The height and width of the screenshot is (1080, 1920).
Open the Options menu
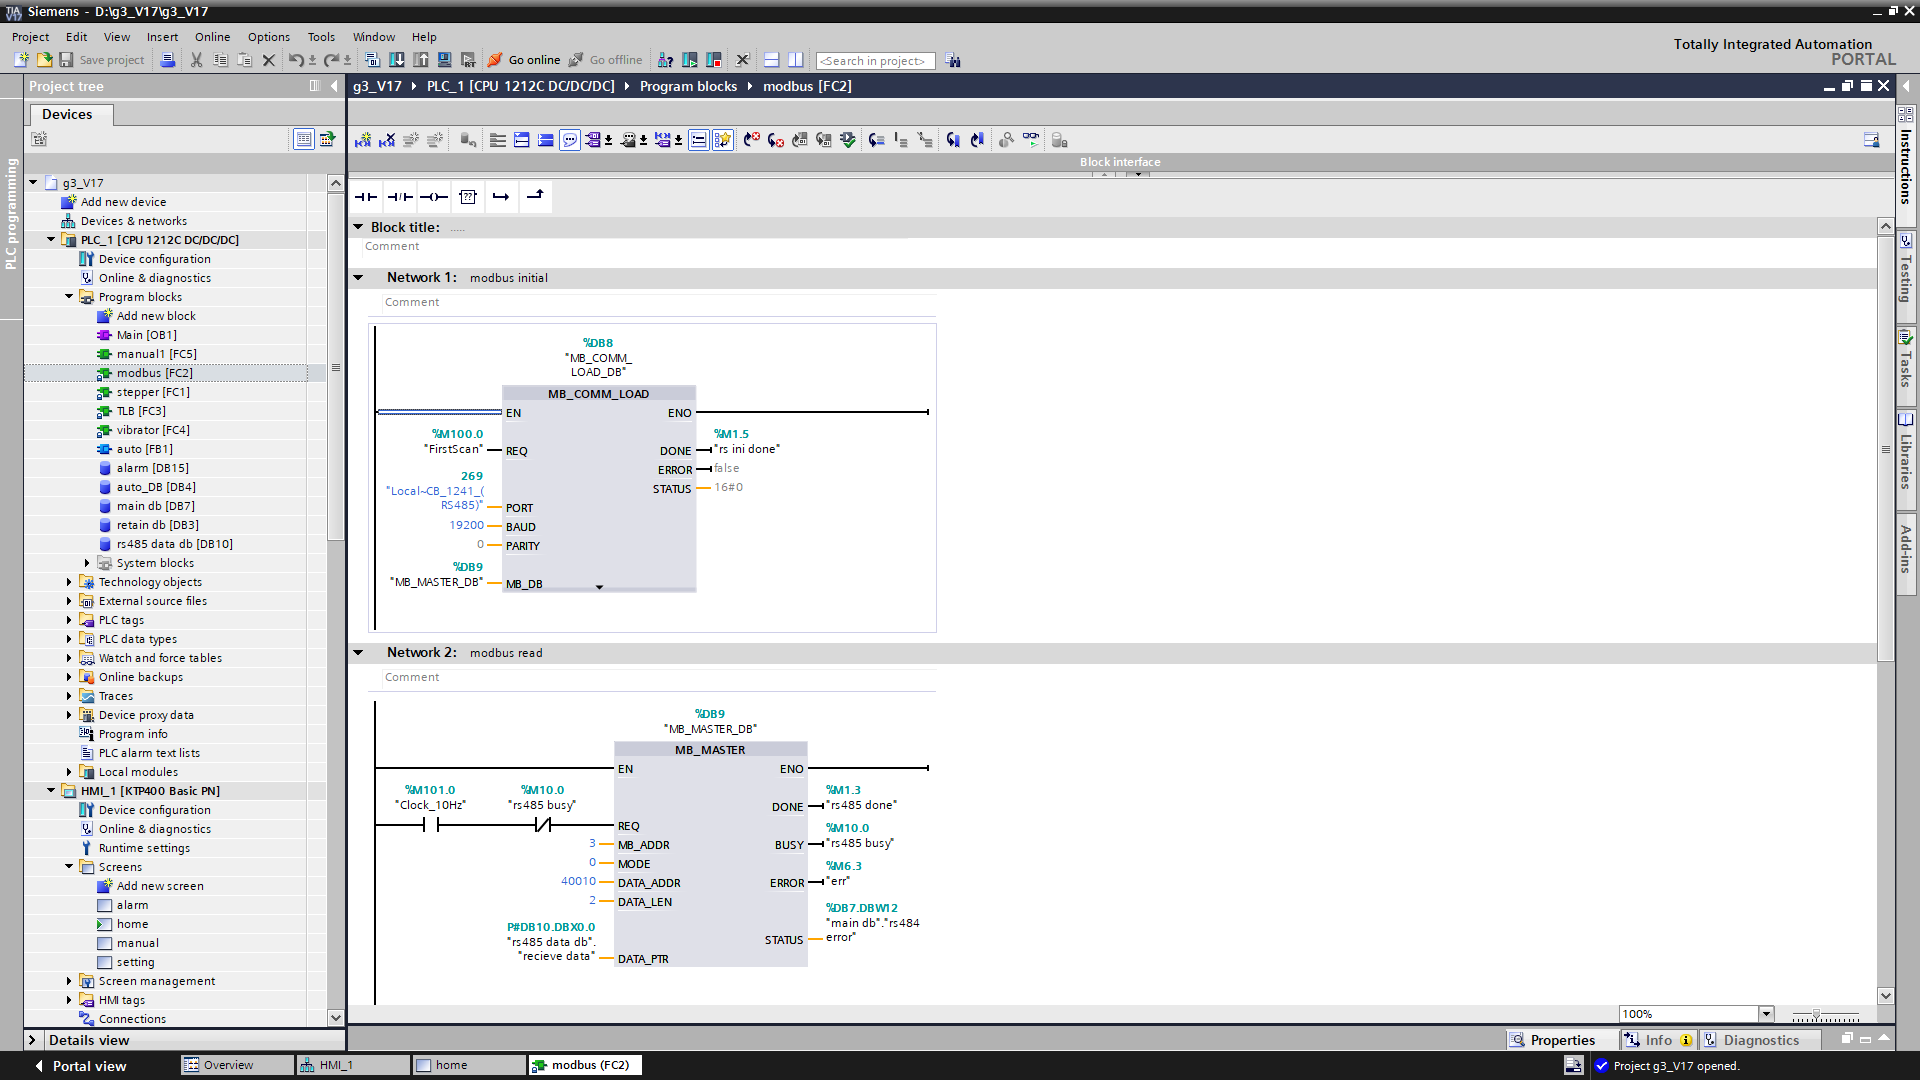click(x=269, y=37)
